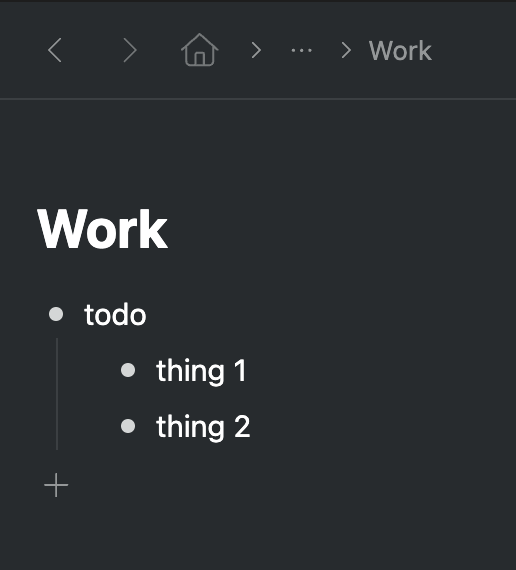Image resolution: width=516 pixels, height=570 pixels.
Task: Place cursor in the todo item text
Action: 115,315
